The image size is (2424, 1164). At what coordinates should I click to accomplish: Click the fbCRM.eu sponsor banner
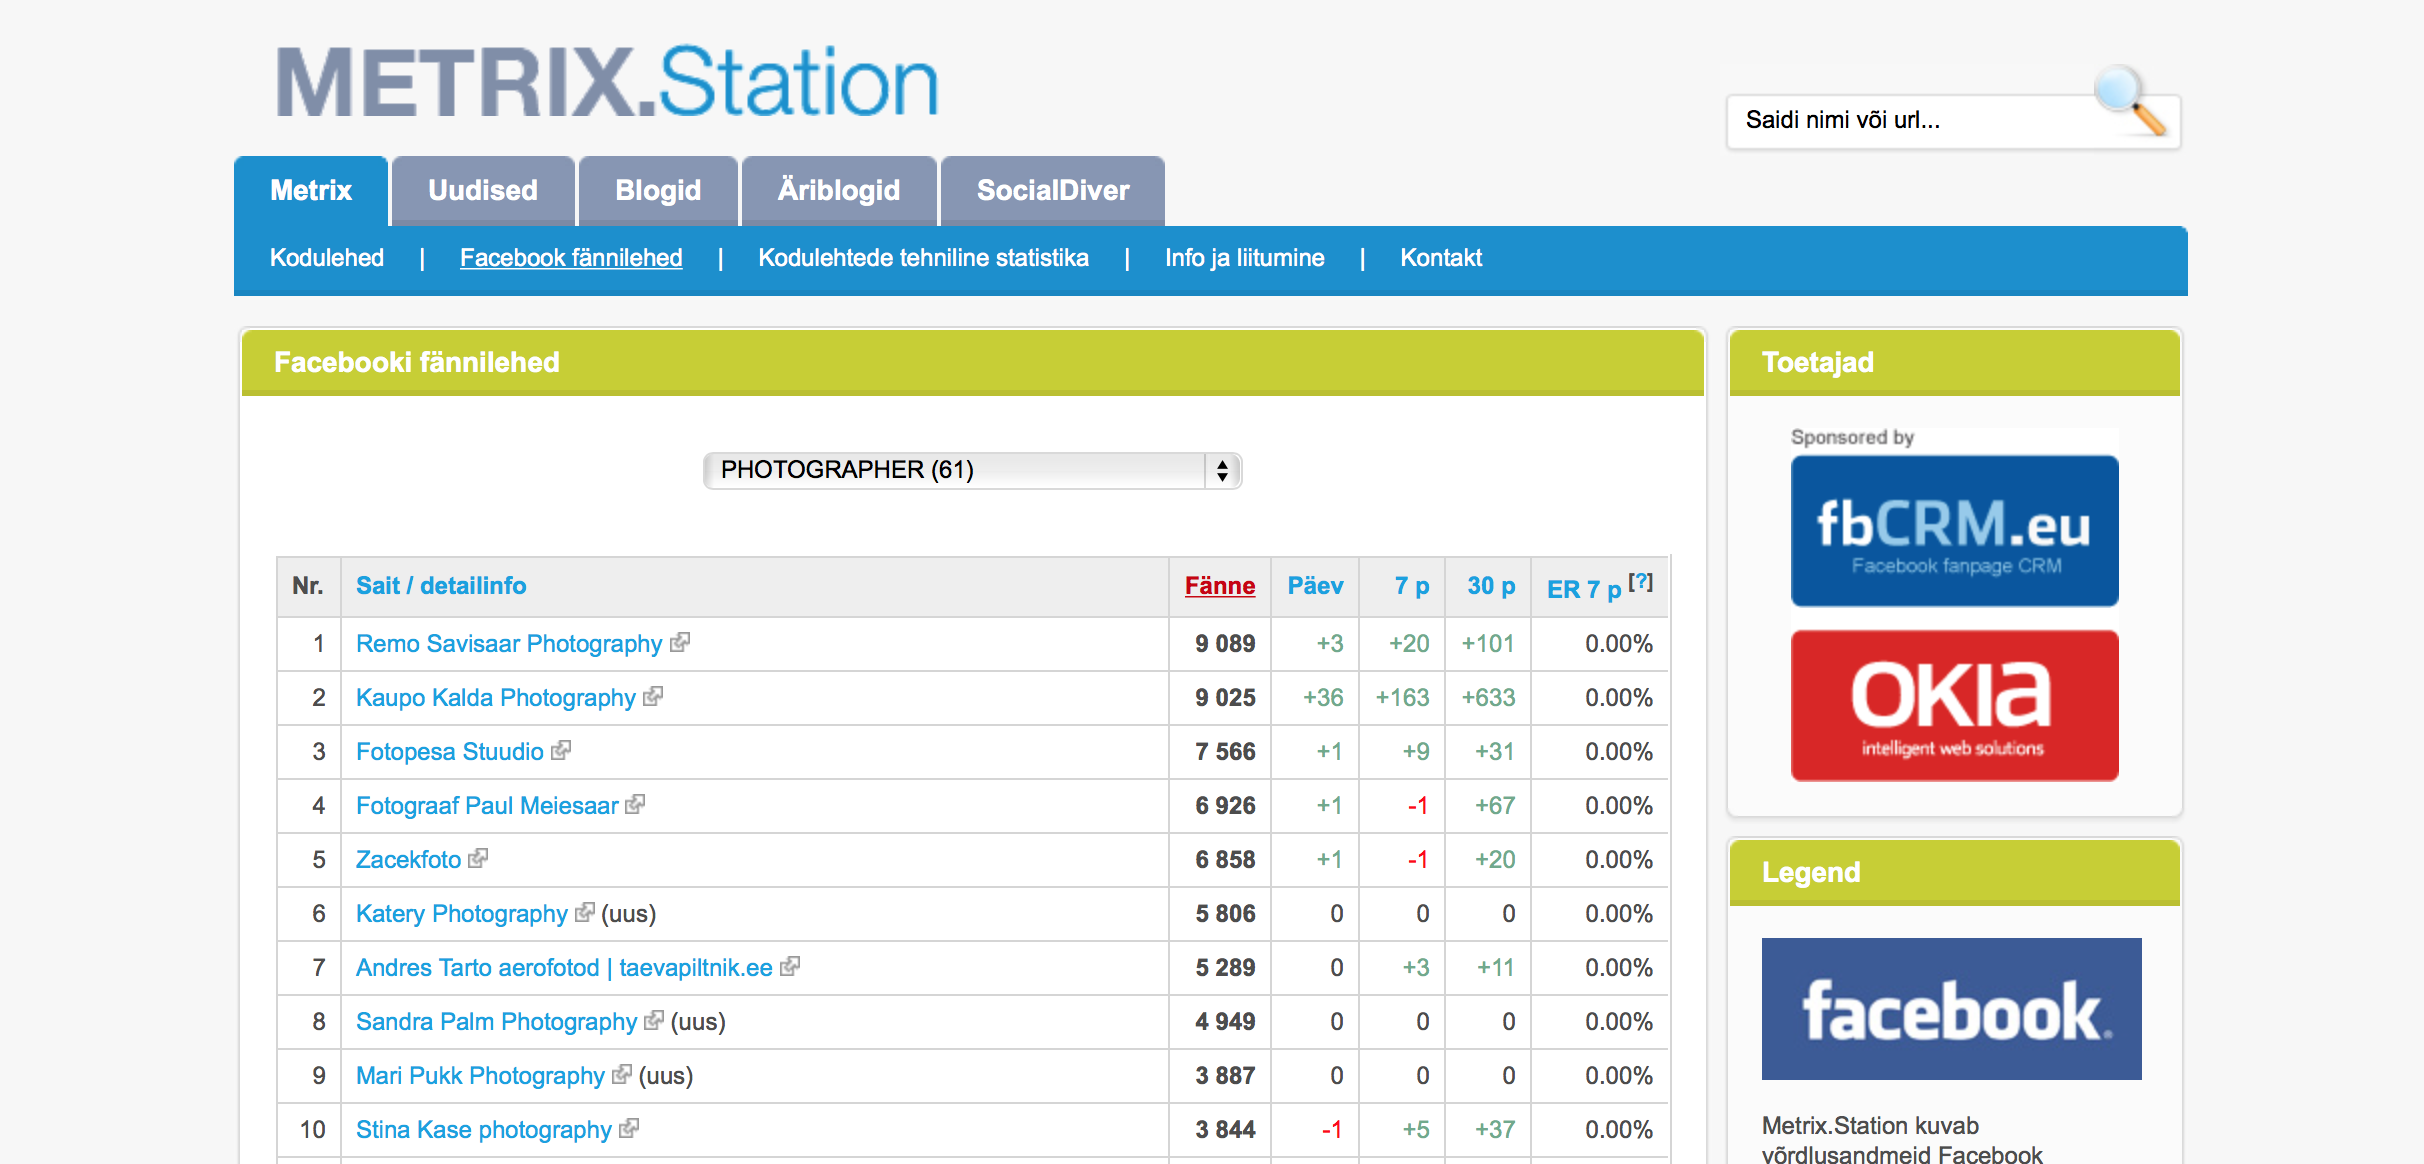pyautogui.click(x=1954, y=531)
